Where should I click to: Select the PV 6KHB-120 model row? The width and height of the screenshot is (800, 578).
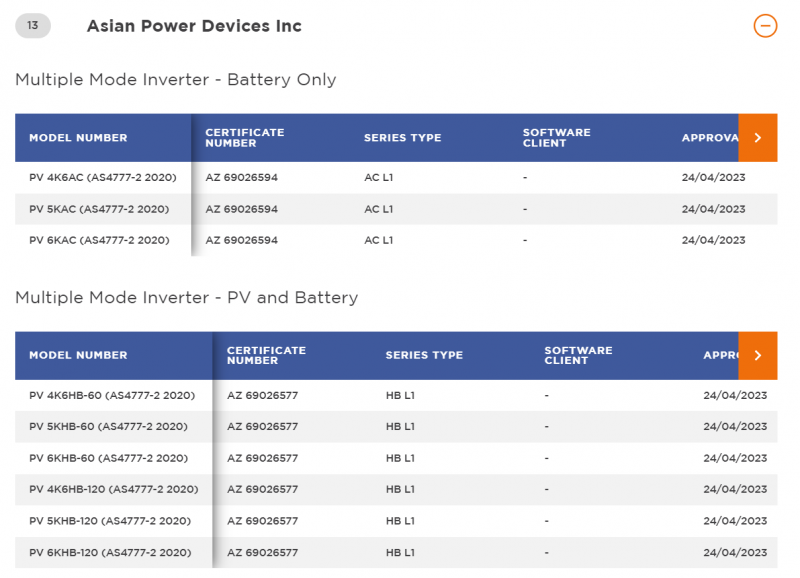[110, 552]
